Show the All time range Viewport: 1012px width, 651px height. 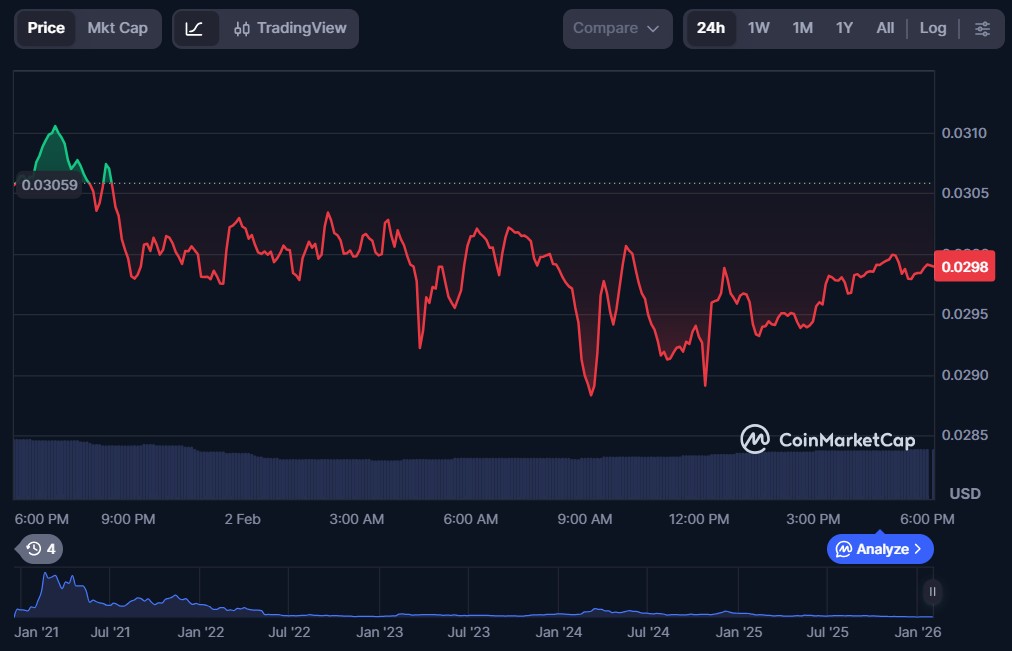[885, 28]
